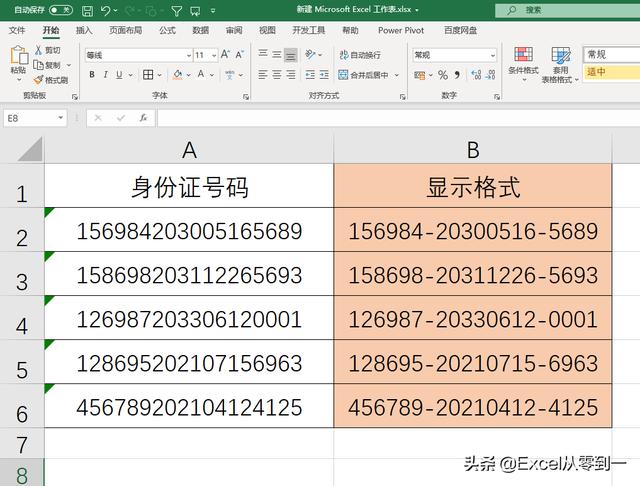Click the Increase Decimal icon
Image resolution: width=640 pixels, height=486 pixels.
click(476, 75)
